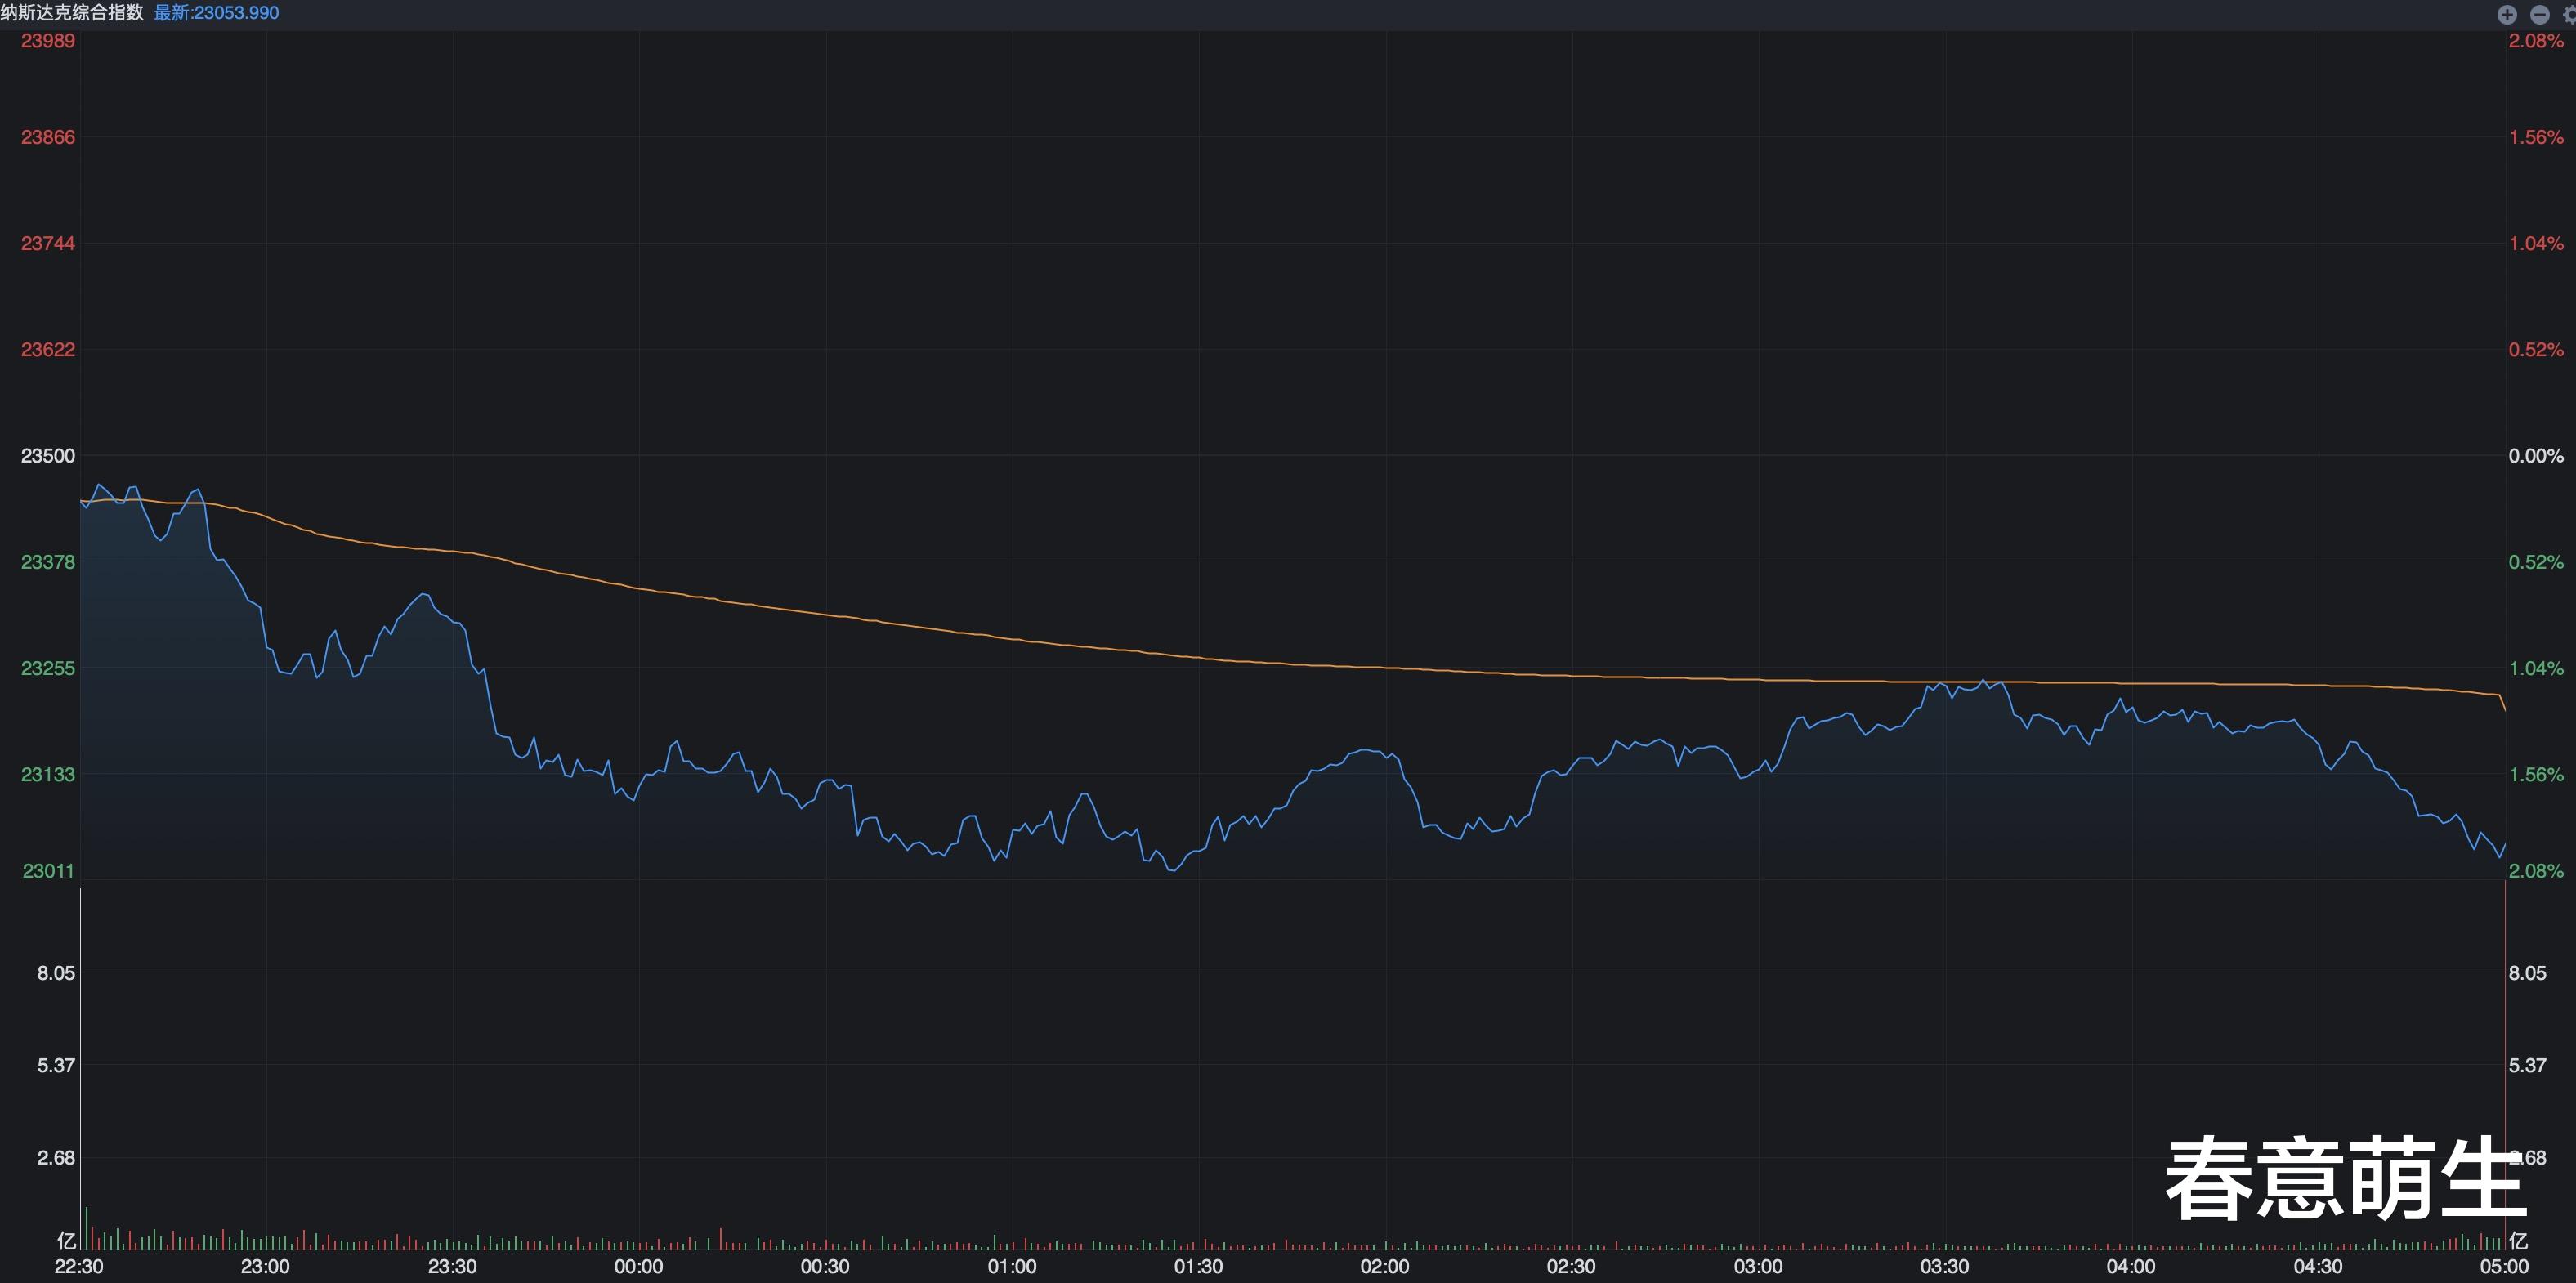The height and width of the screenshot is (1283, 2576).
Task: Click the 01:30 time axis label
Action: click(x=1198, y=1266)
